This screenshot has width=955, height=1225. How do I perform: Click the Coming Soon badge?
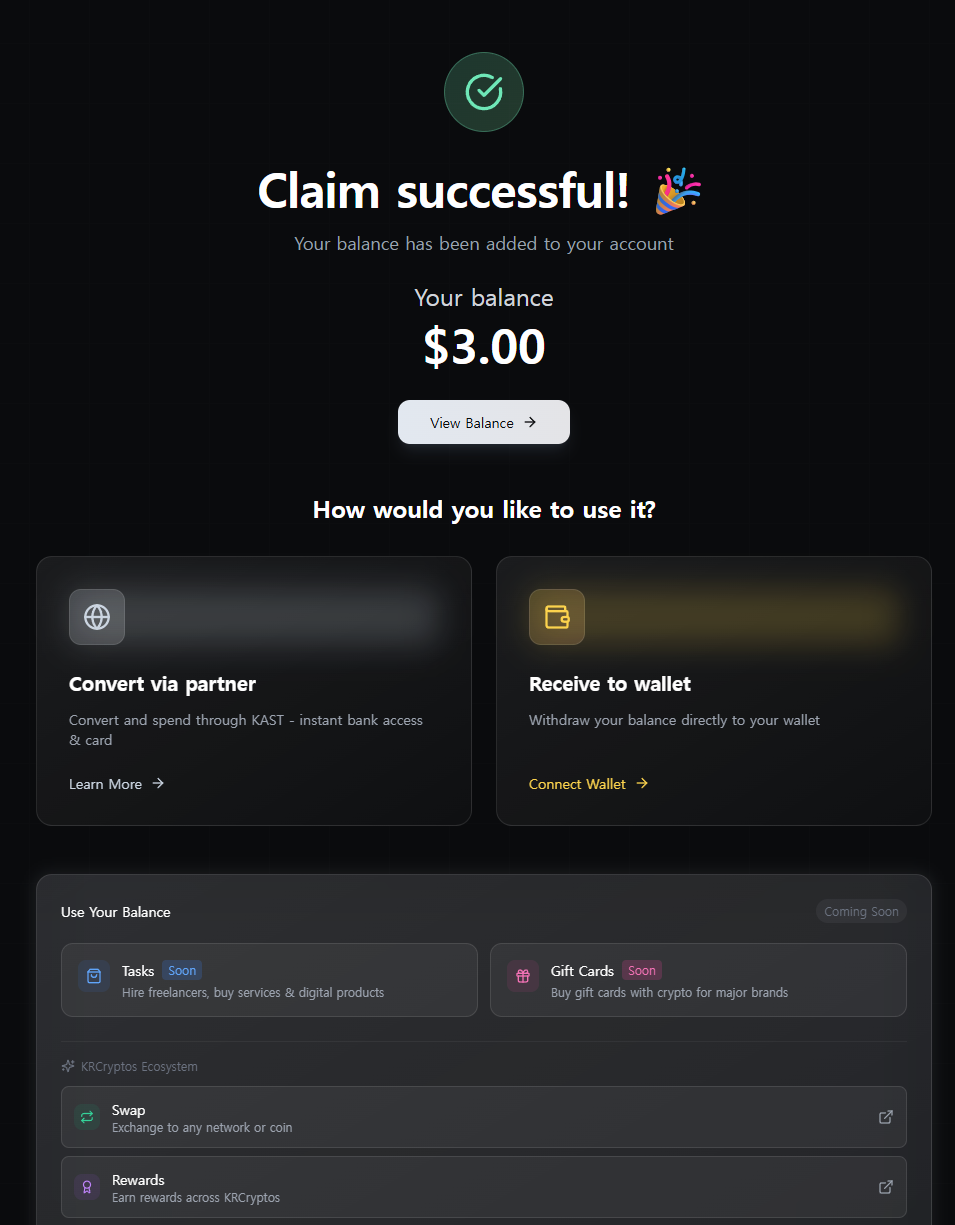tap(860, 912)
